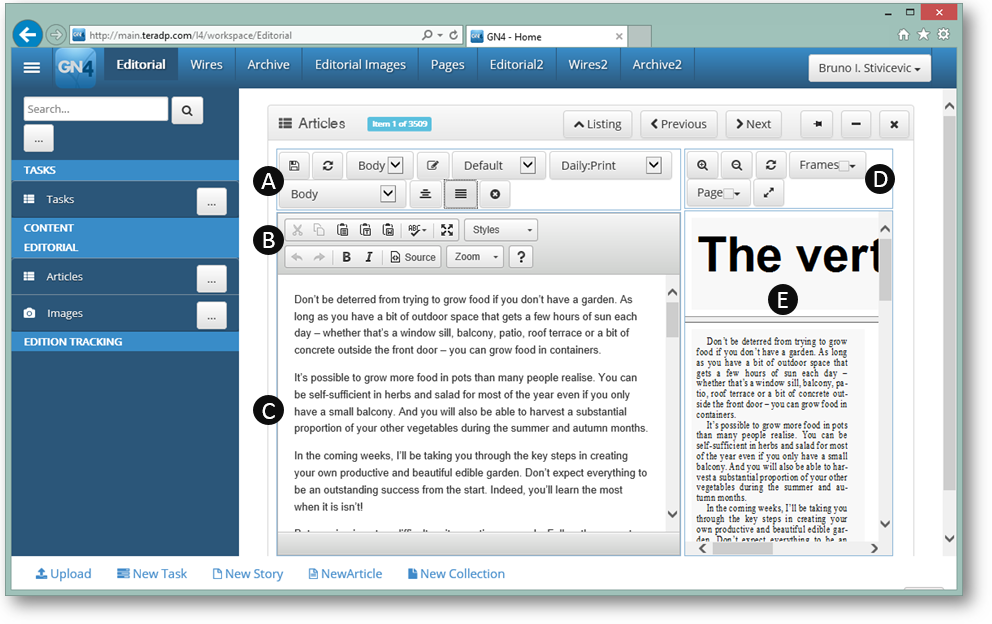
Task: Switch to the Editorial2 tab
Action: [x=516, y=65]
